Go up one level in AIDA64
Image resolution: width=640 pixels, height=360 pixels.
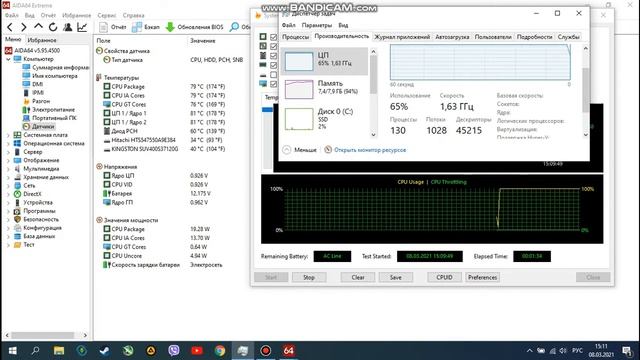click(x=38, y=27)
